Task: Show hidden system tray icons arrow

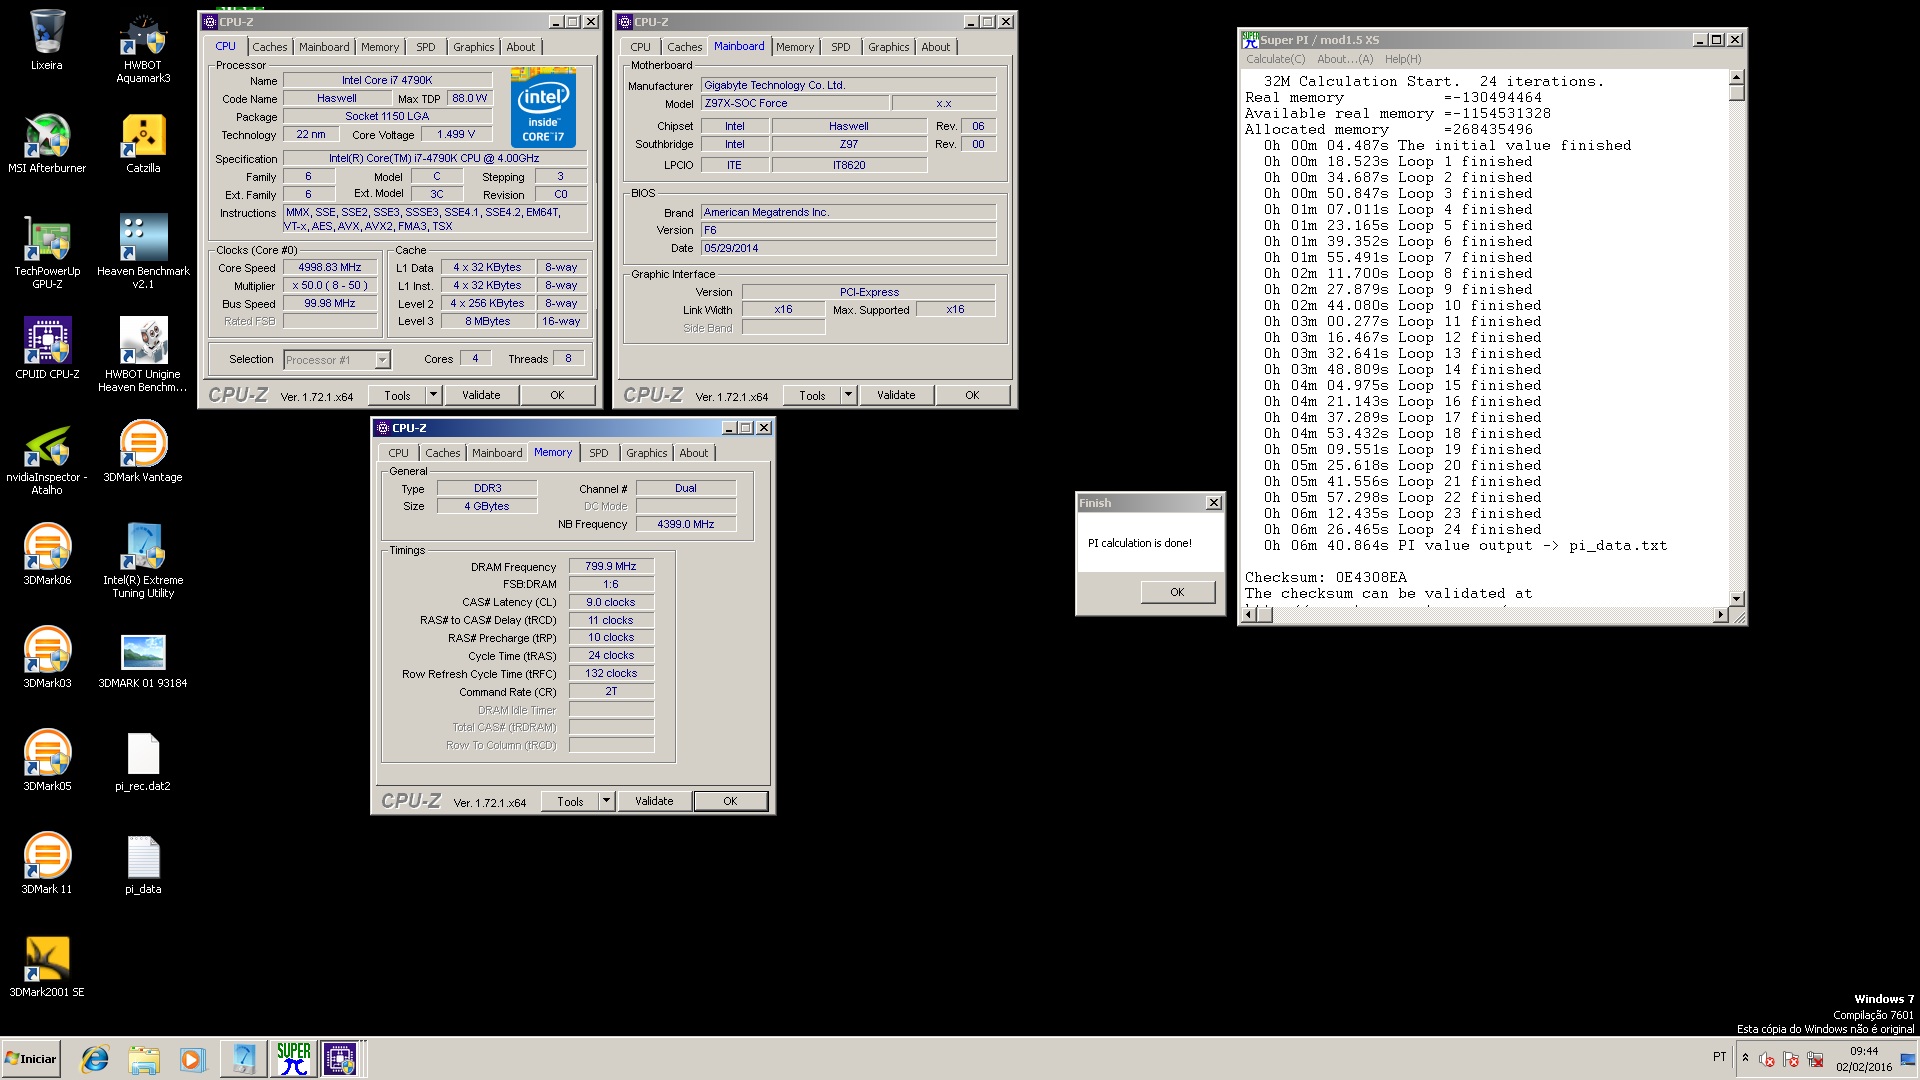Action: click(1745, 1058)
